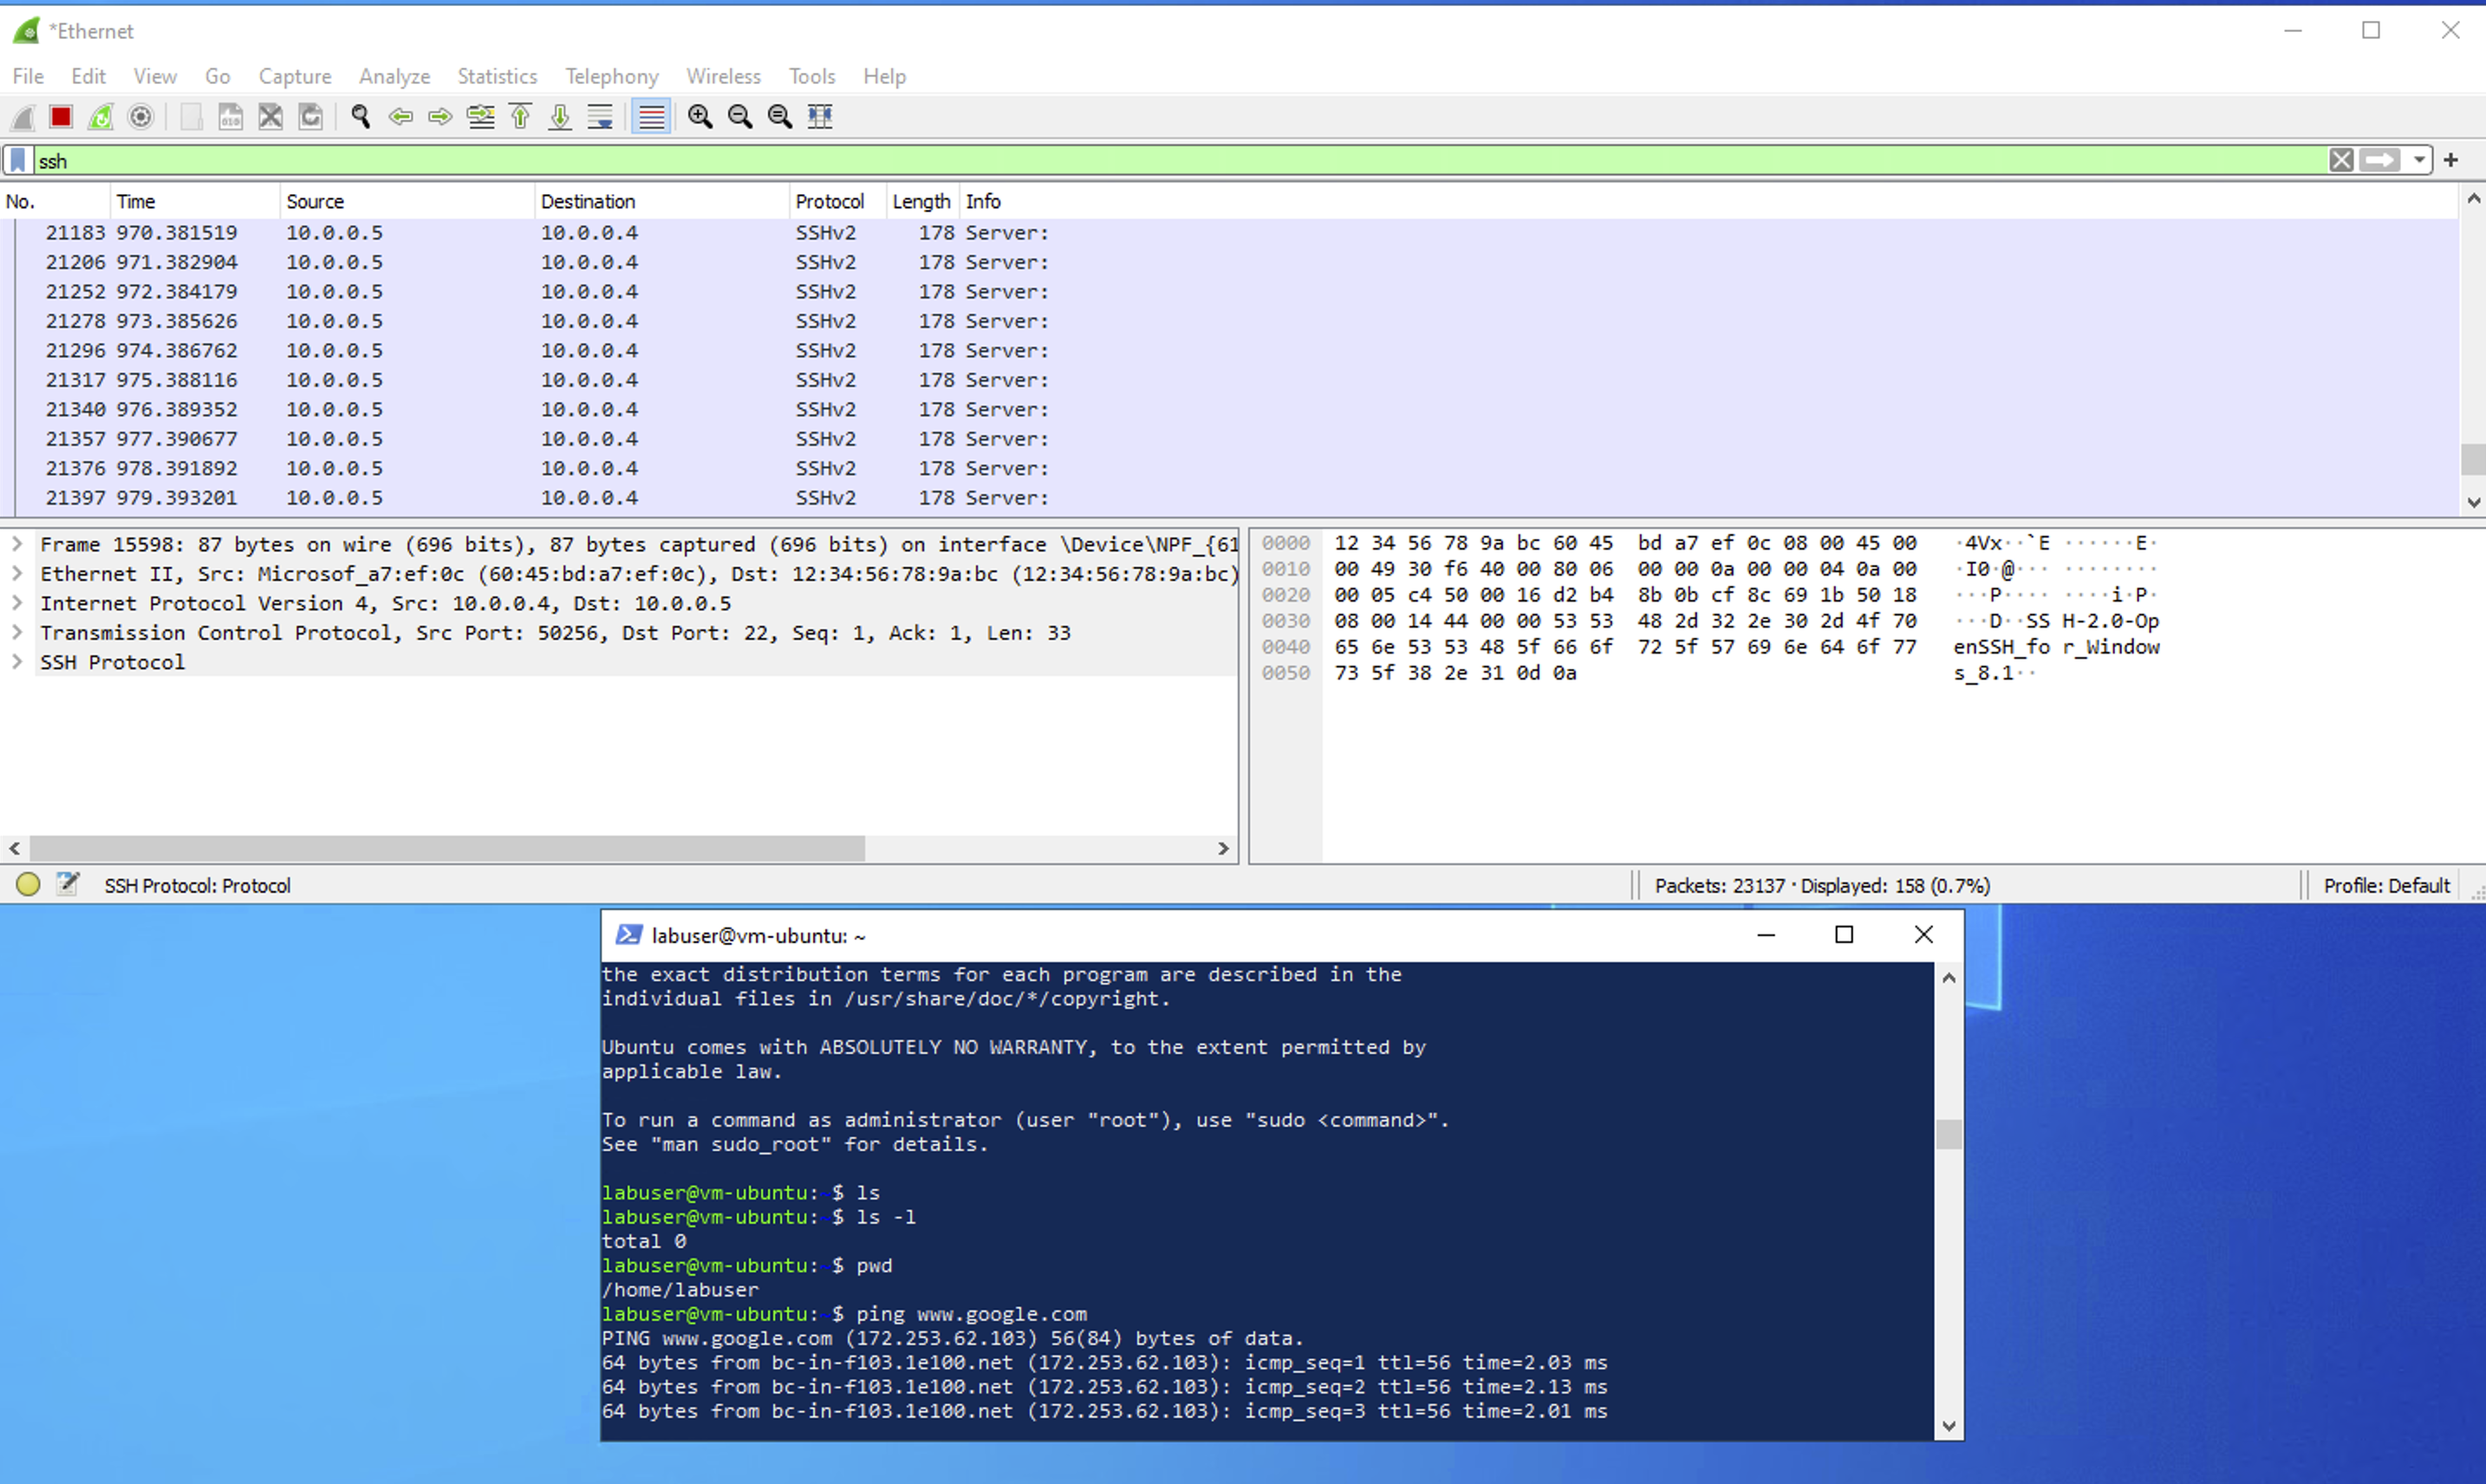Toggle packet list colorization
Image resolution: width=2486 pixels, height=1484 pixels.
651,117
